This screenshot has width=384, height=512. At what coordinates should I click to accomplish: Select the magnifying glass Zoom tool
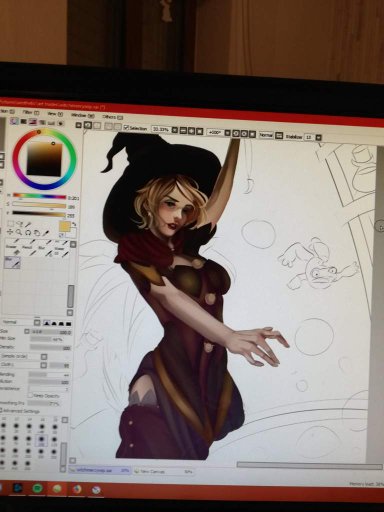click(x=19, y=232)
